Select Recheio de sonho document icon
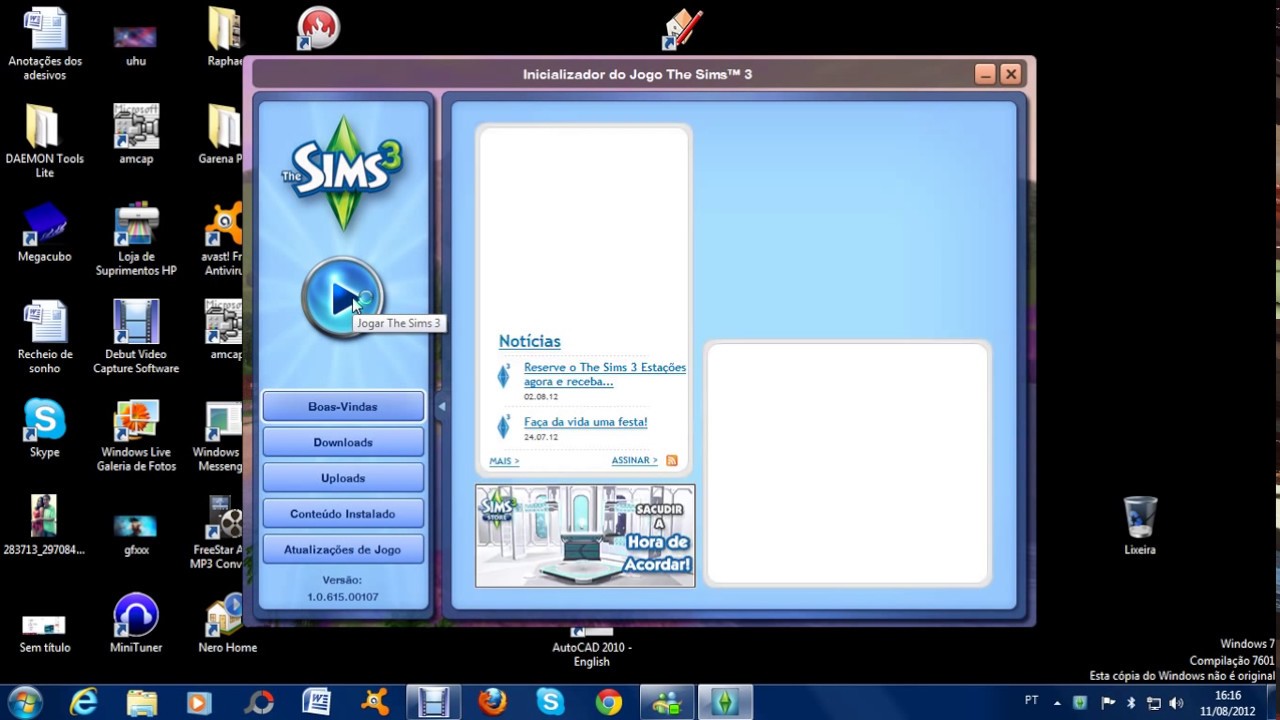The height and width of the screenshot is (720, 1280). point(44,336)
